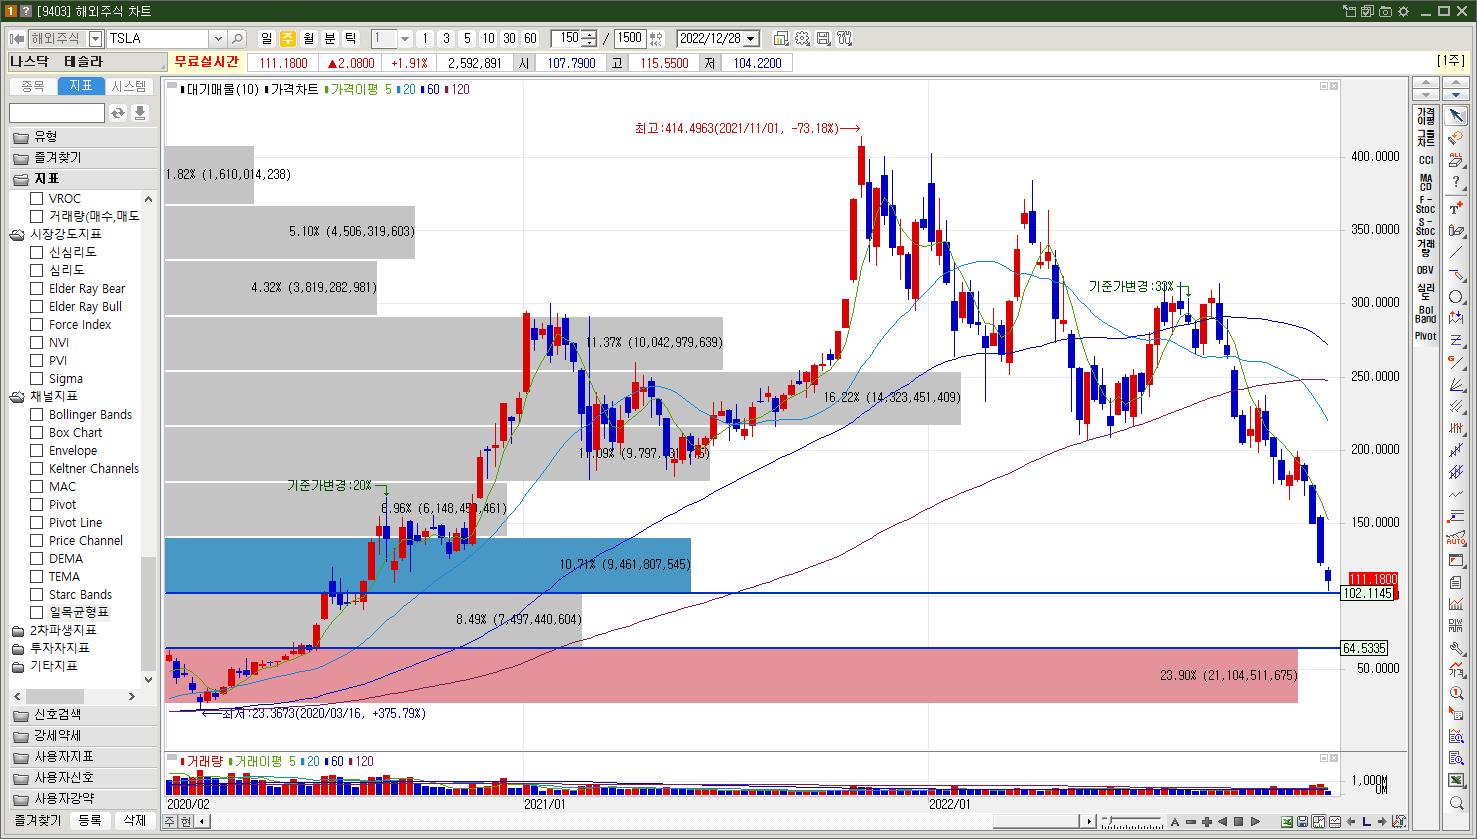Screen dimensions: 1477x839
Task: Click the 삭제 button at bottom left
Action: (x=134, y=820)
